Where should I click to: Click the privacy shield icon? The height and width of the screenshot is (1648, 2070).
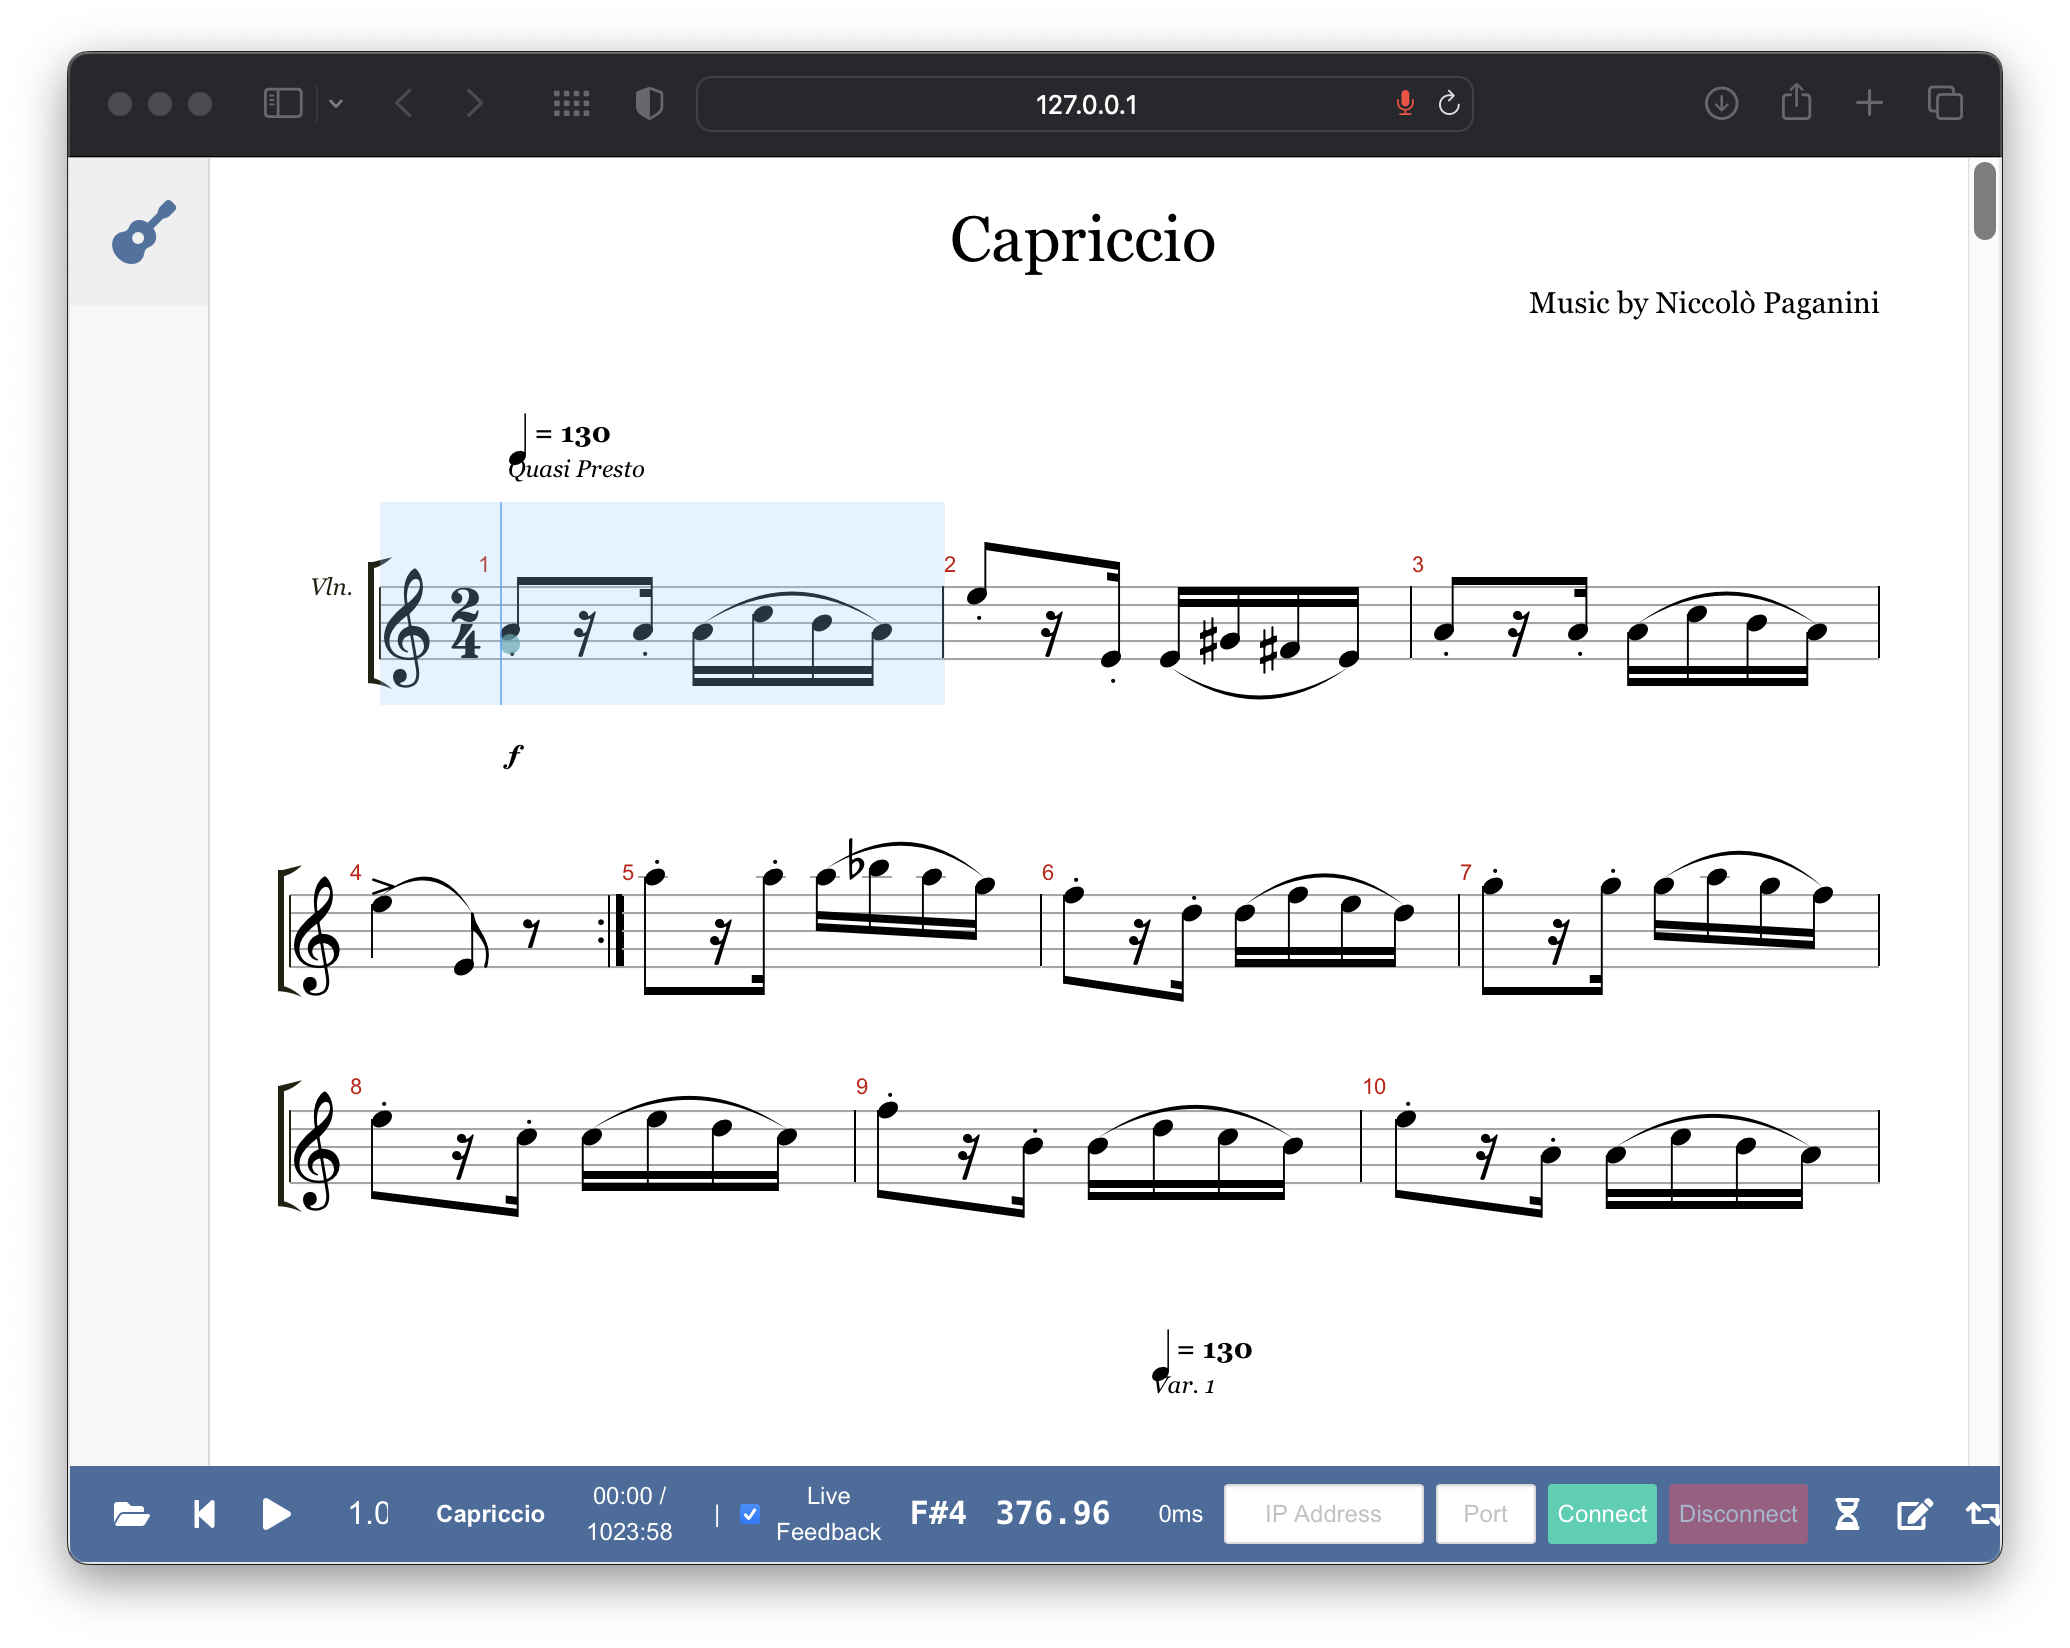(649, 103)
